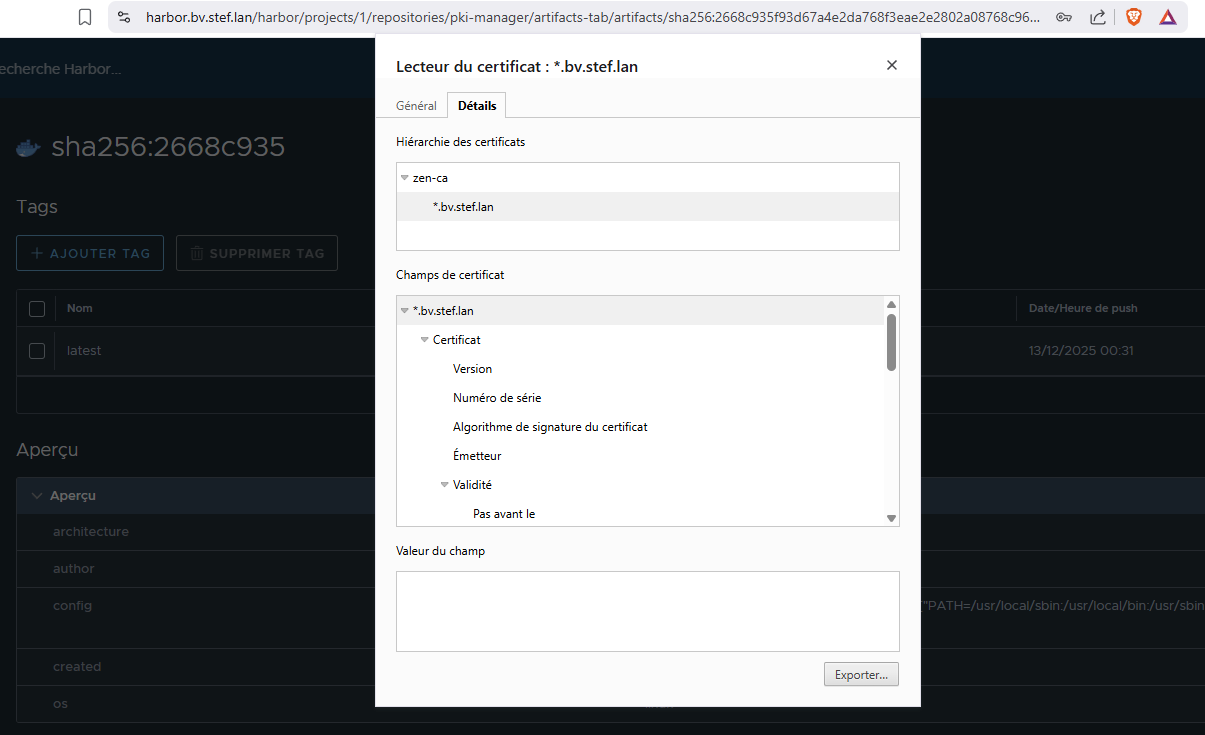Click the password key icon in address bar
1205x735 pixels.
(x=1064, y=17)
